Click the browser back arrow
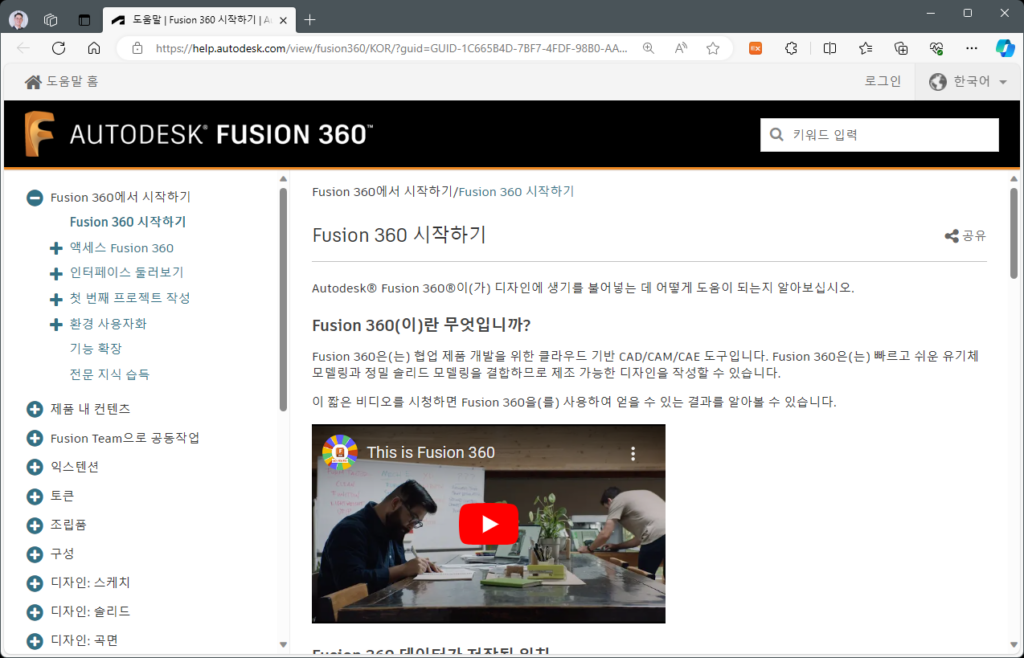The image size is (1024, 658). 24,48
